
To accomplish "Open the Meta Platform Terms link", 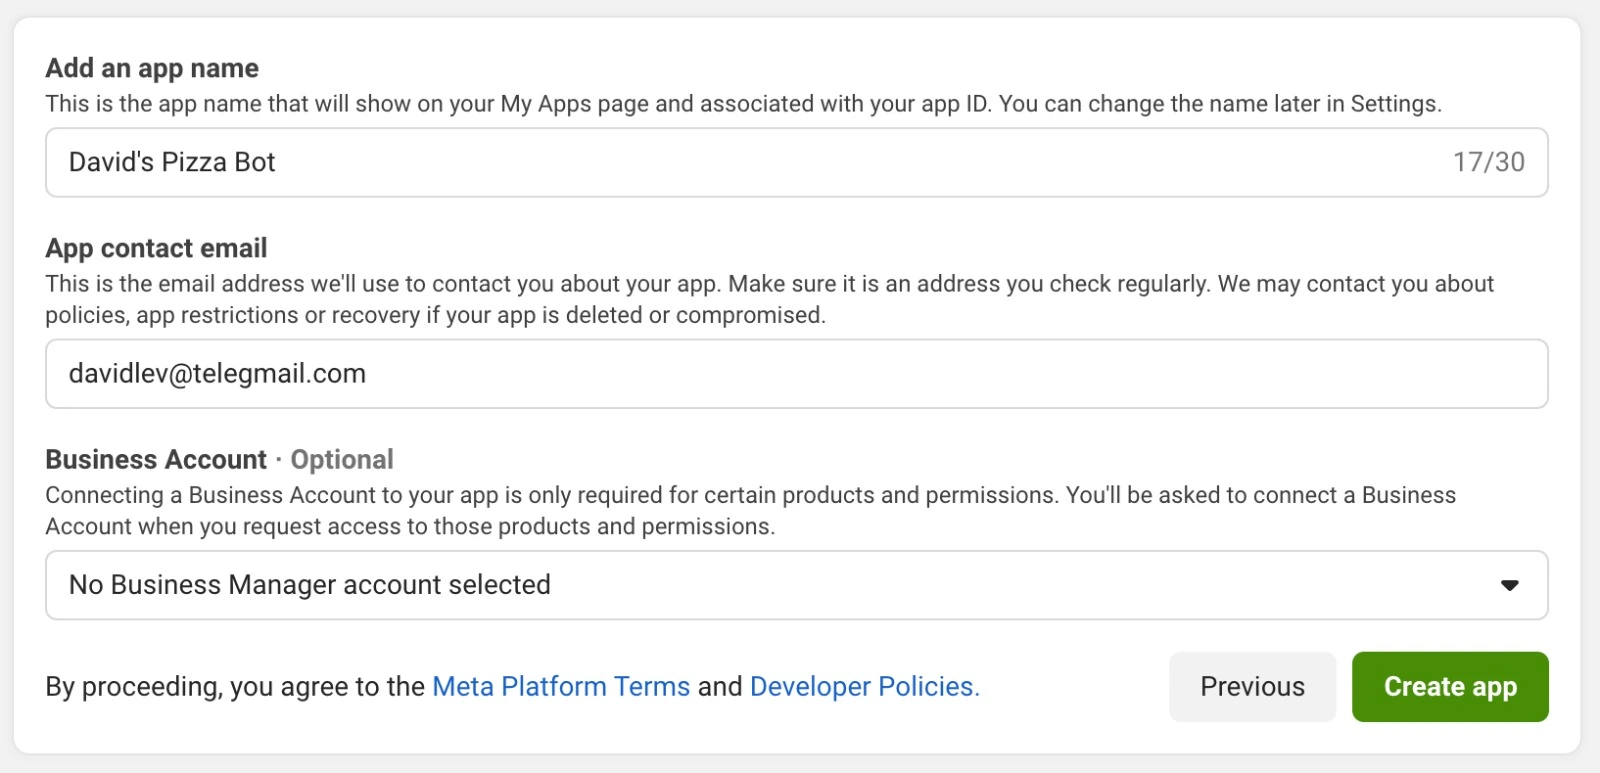I will pos(561,687).
